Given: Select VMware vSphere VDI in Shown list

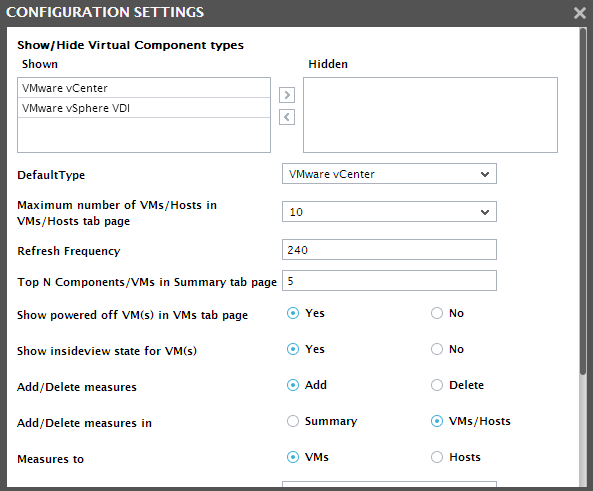Looking at the screenshot, I should (x=144, y=108).
